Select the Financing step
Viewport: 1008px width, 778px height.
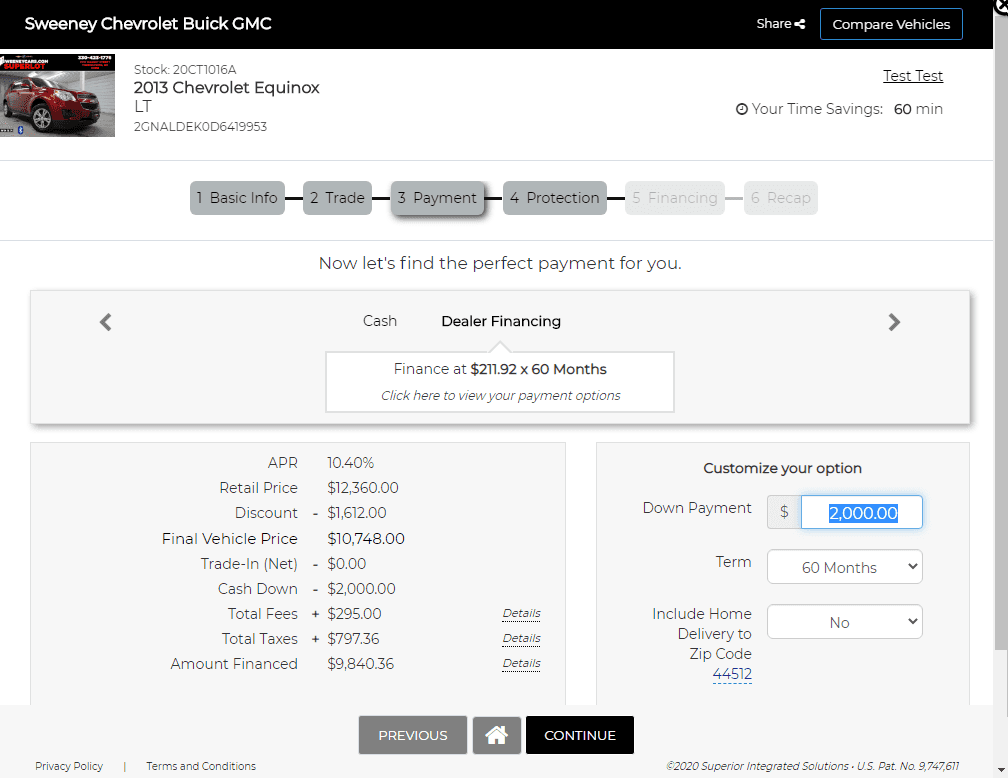(675, 198)
